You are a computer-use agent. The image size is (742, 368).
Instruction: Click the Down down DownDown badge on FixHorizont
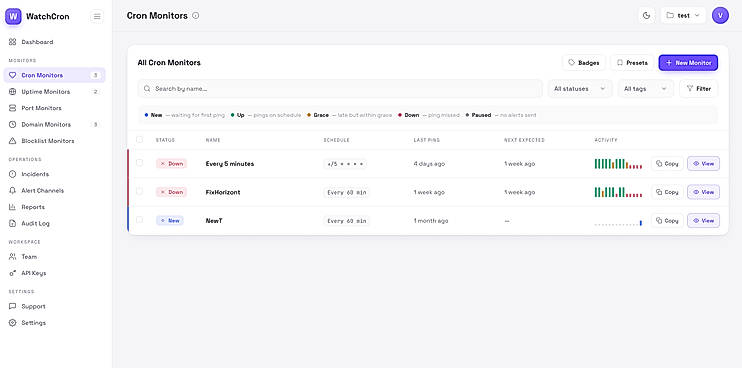click(x=171, y=192)
